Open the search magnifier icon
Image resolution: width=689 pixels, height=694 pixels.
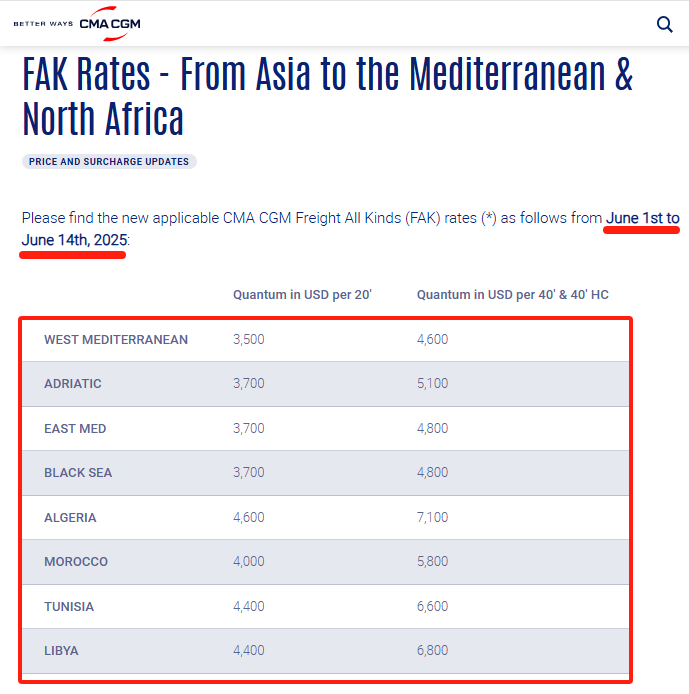(664, 24)
